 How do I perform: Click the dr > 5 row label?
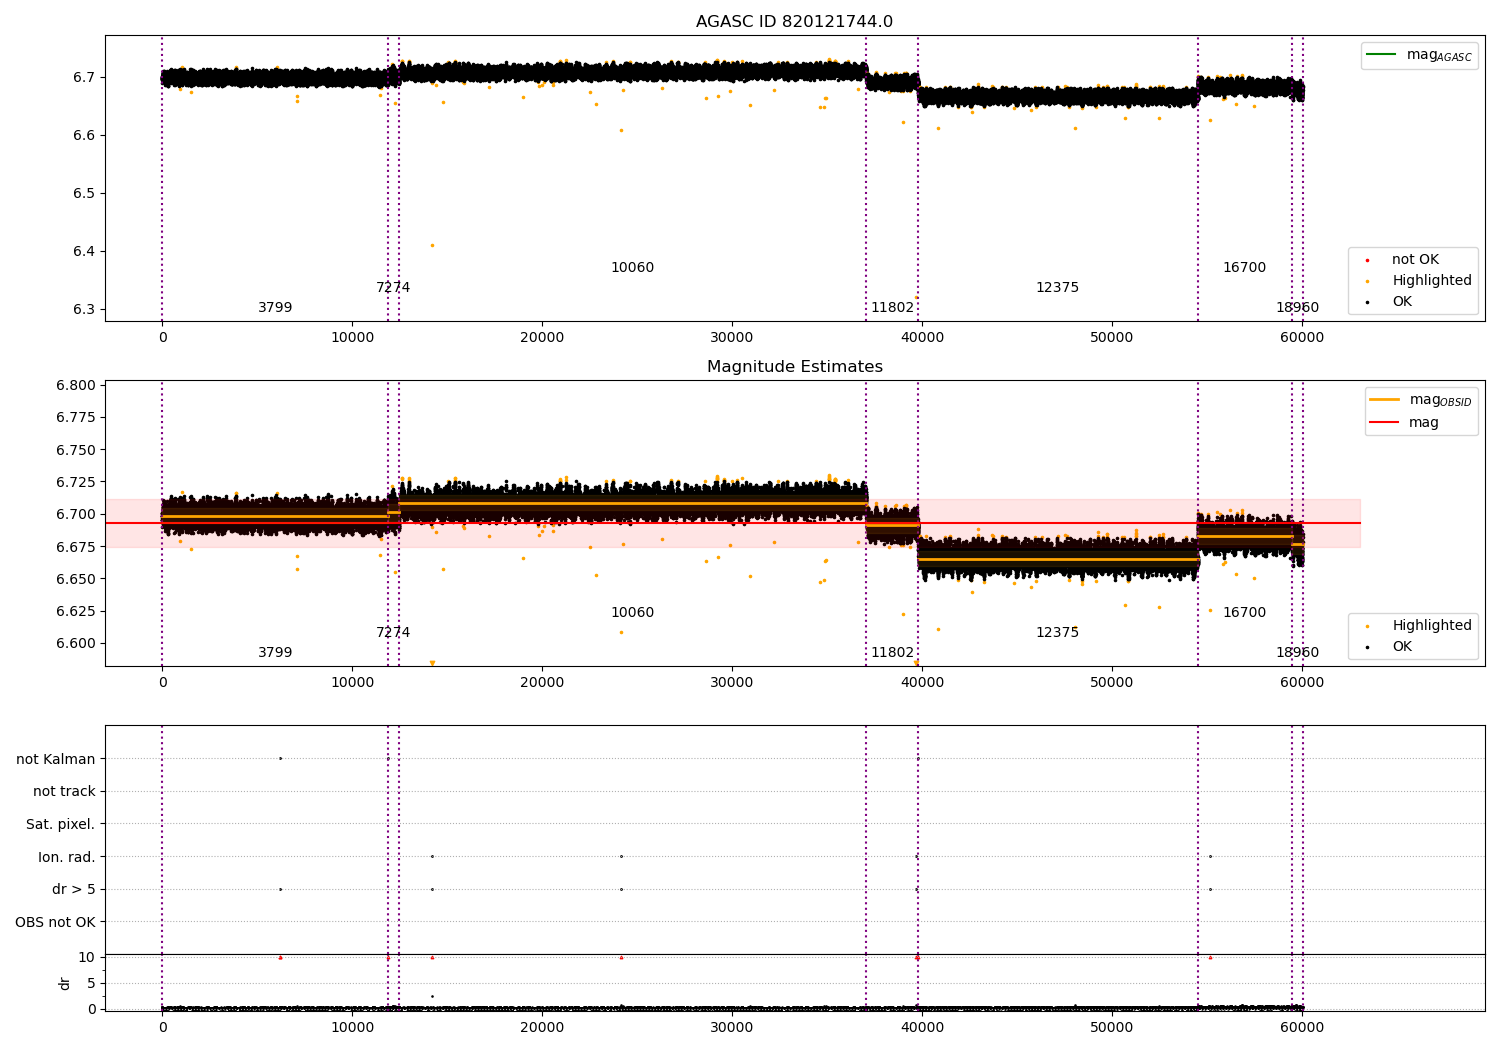coord(74,889)
